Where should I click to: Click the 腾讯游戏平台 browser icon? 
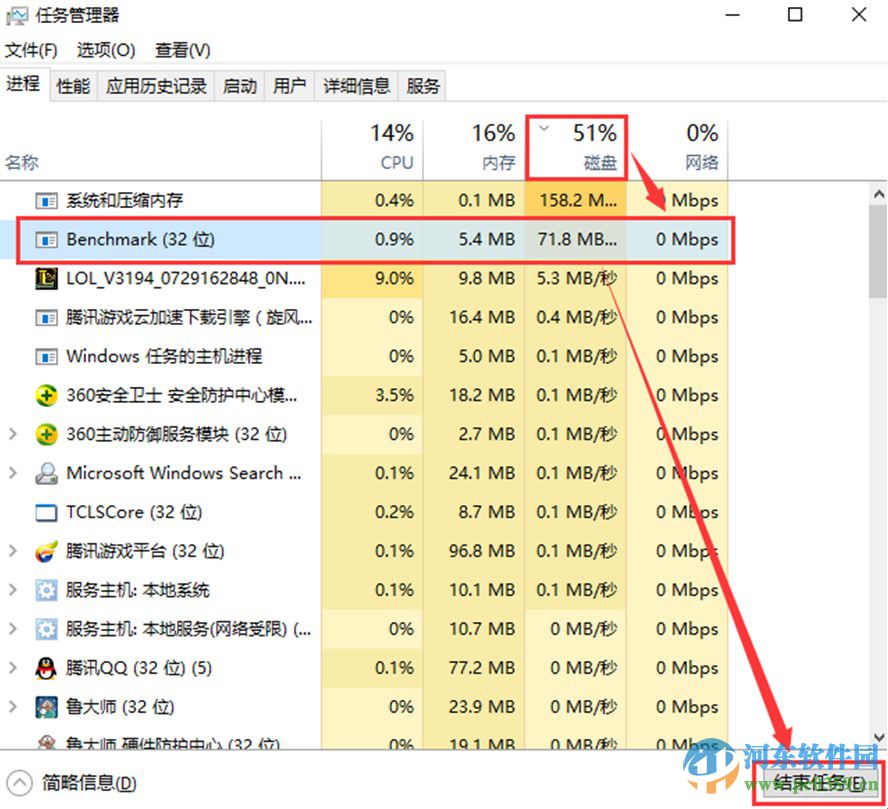tap(47, 551)
